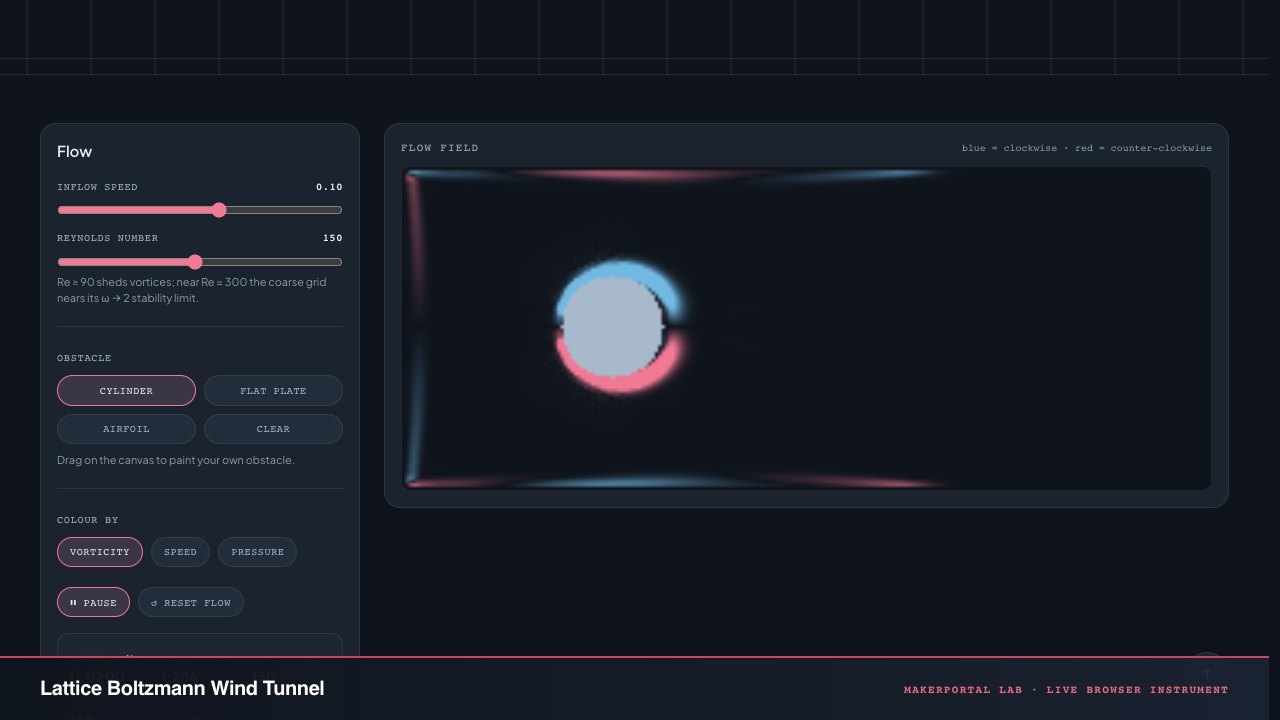Viewport: 1280px width, 720px height.
Task: Click the Flow panel heading
Action: pyautogui.click(x=74, y=152)
